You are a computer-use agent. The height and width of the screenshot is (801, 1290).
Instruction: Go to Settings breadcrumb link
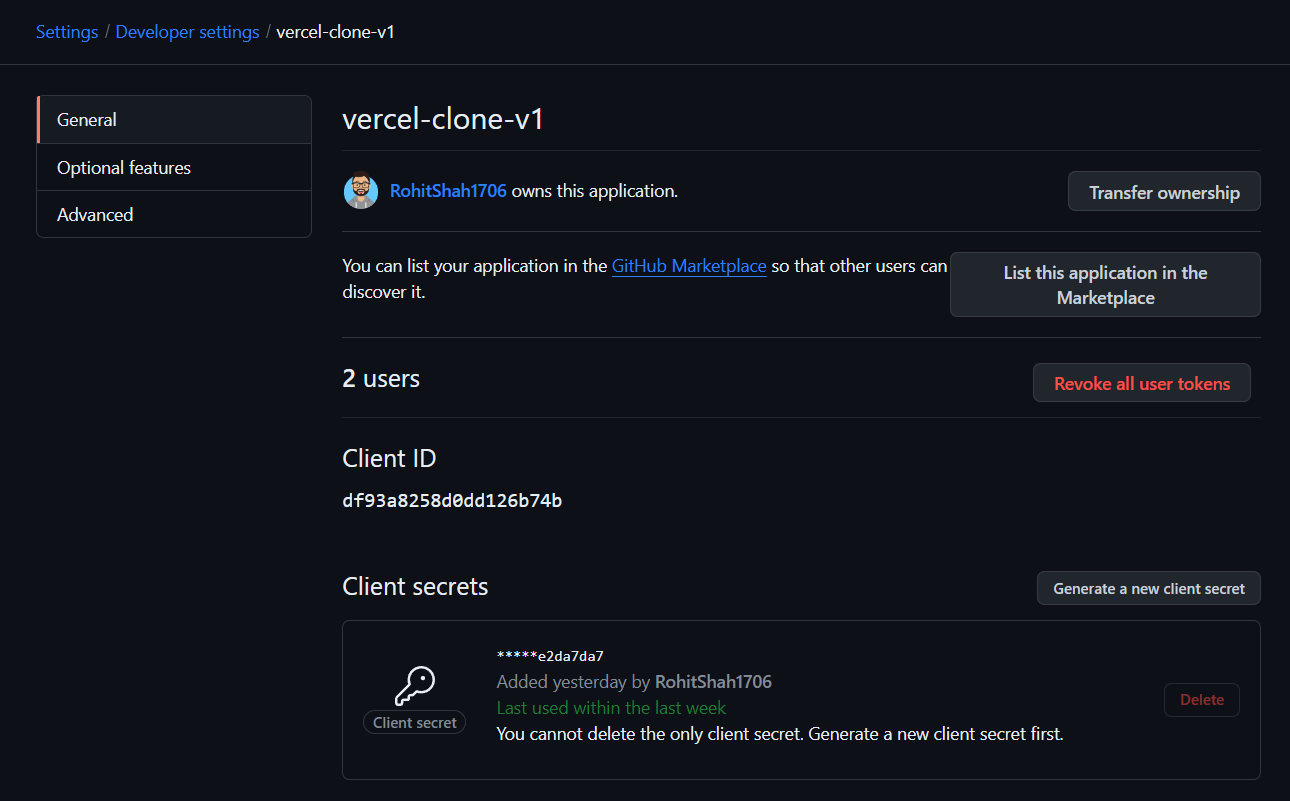(x=67, y=32)
